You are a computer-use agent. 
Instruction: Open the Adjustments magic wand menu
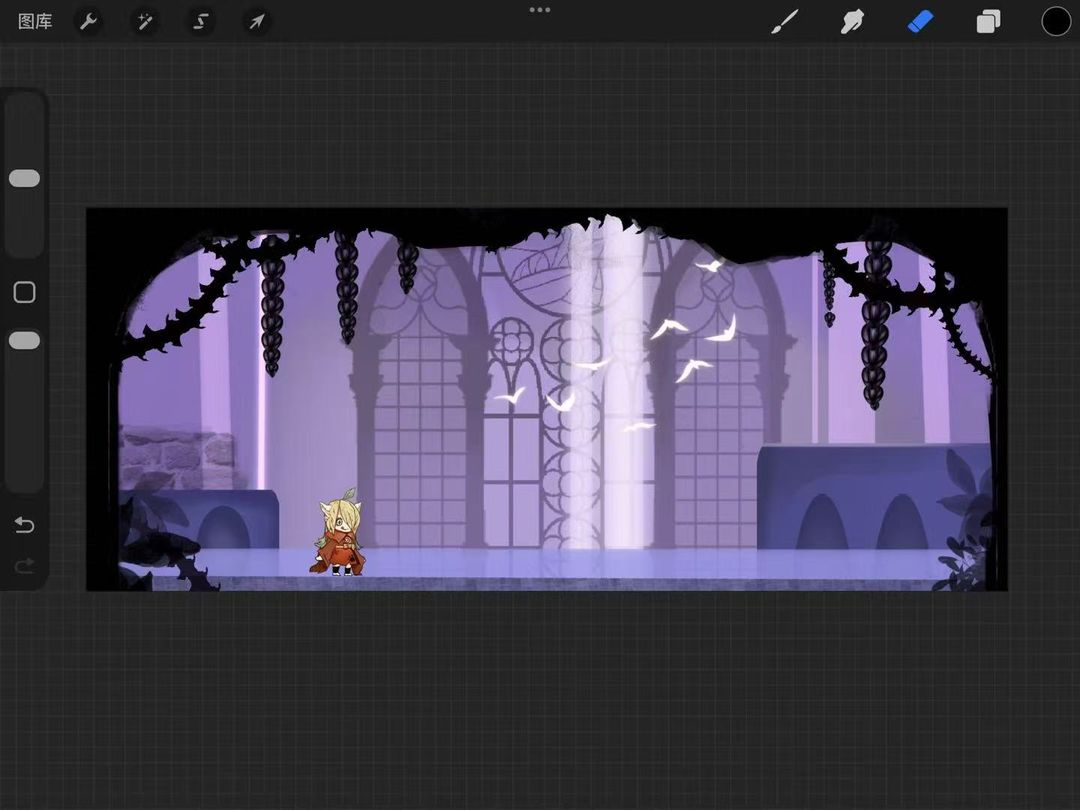145,21
